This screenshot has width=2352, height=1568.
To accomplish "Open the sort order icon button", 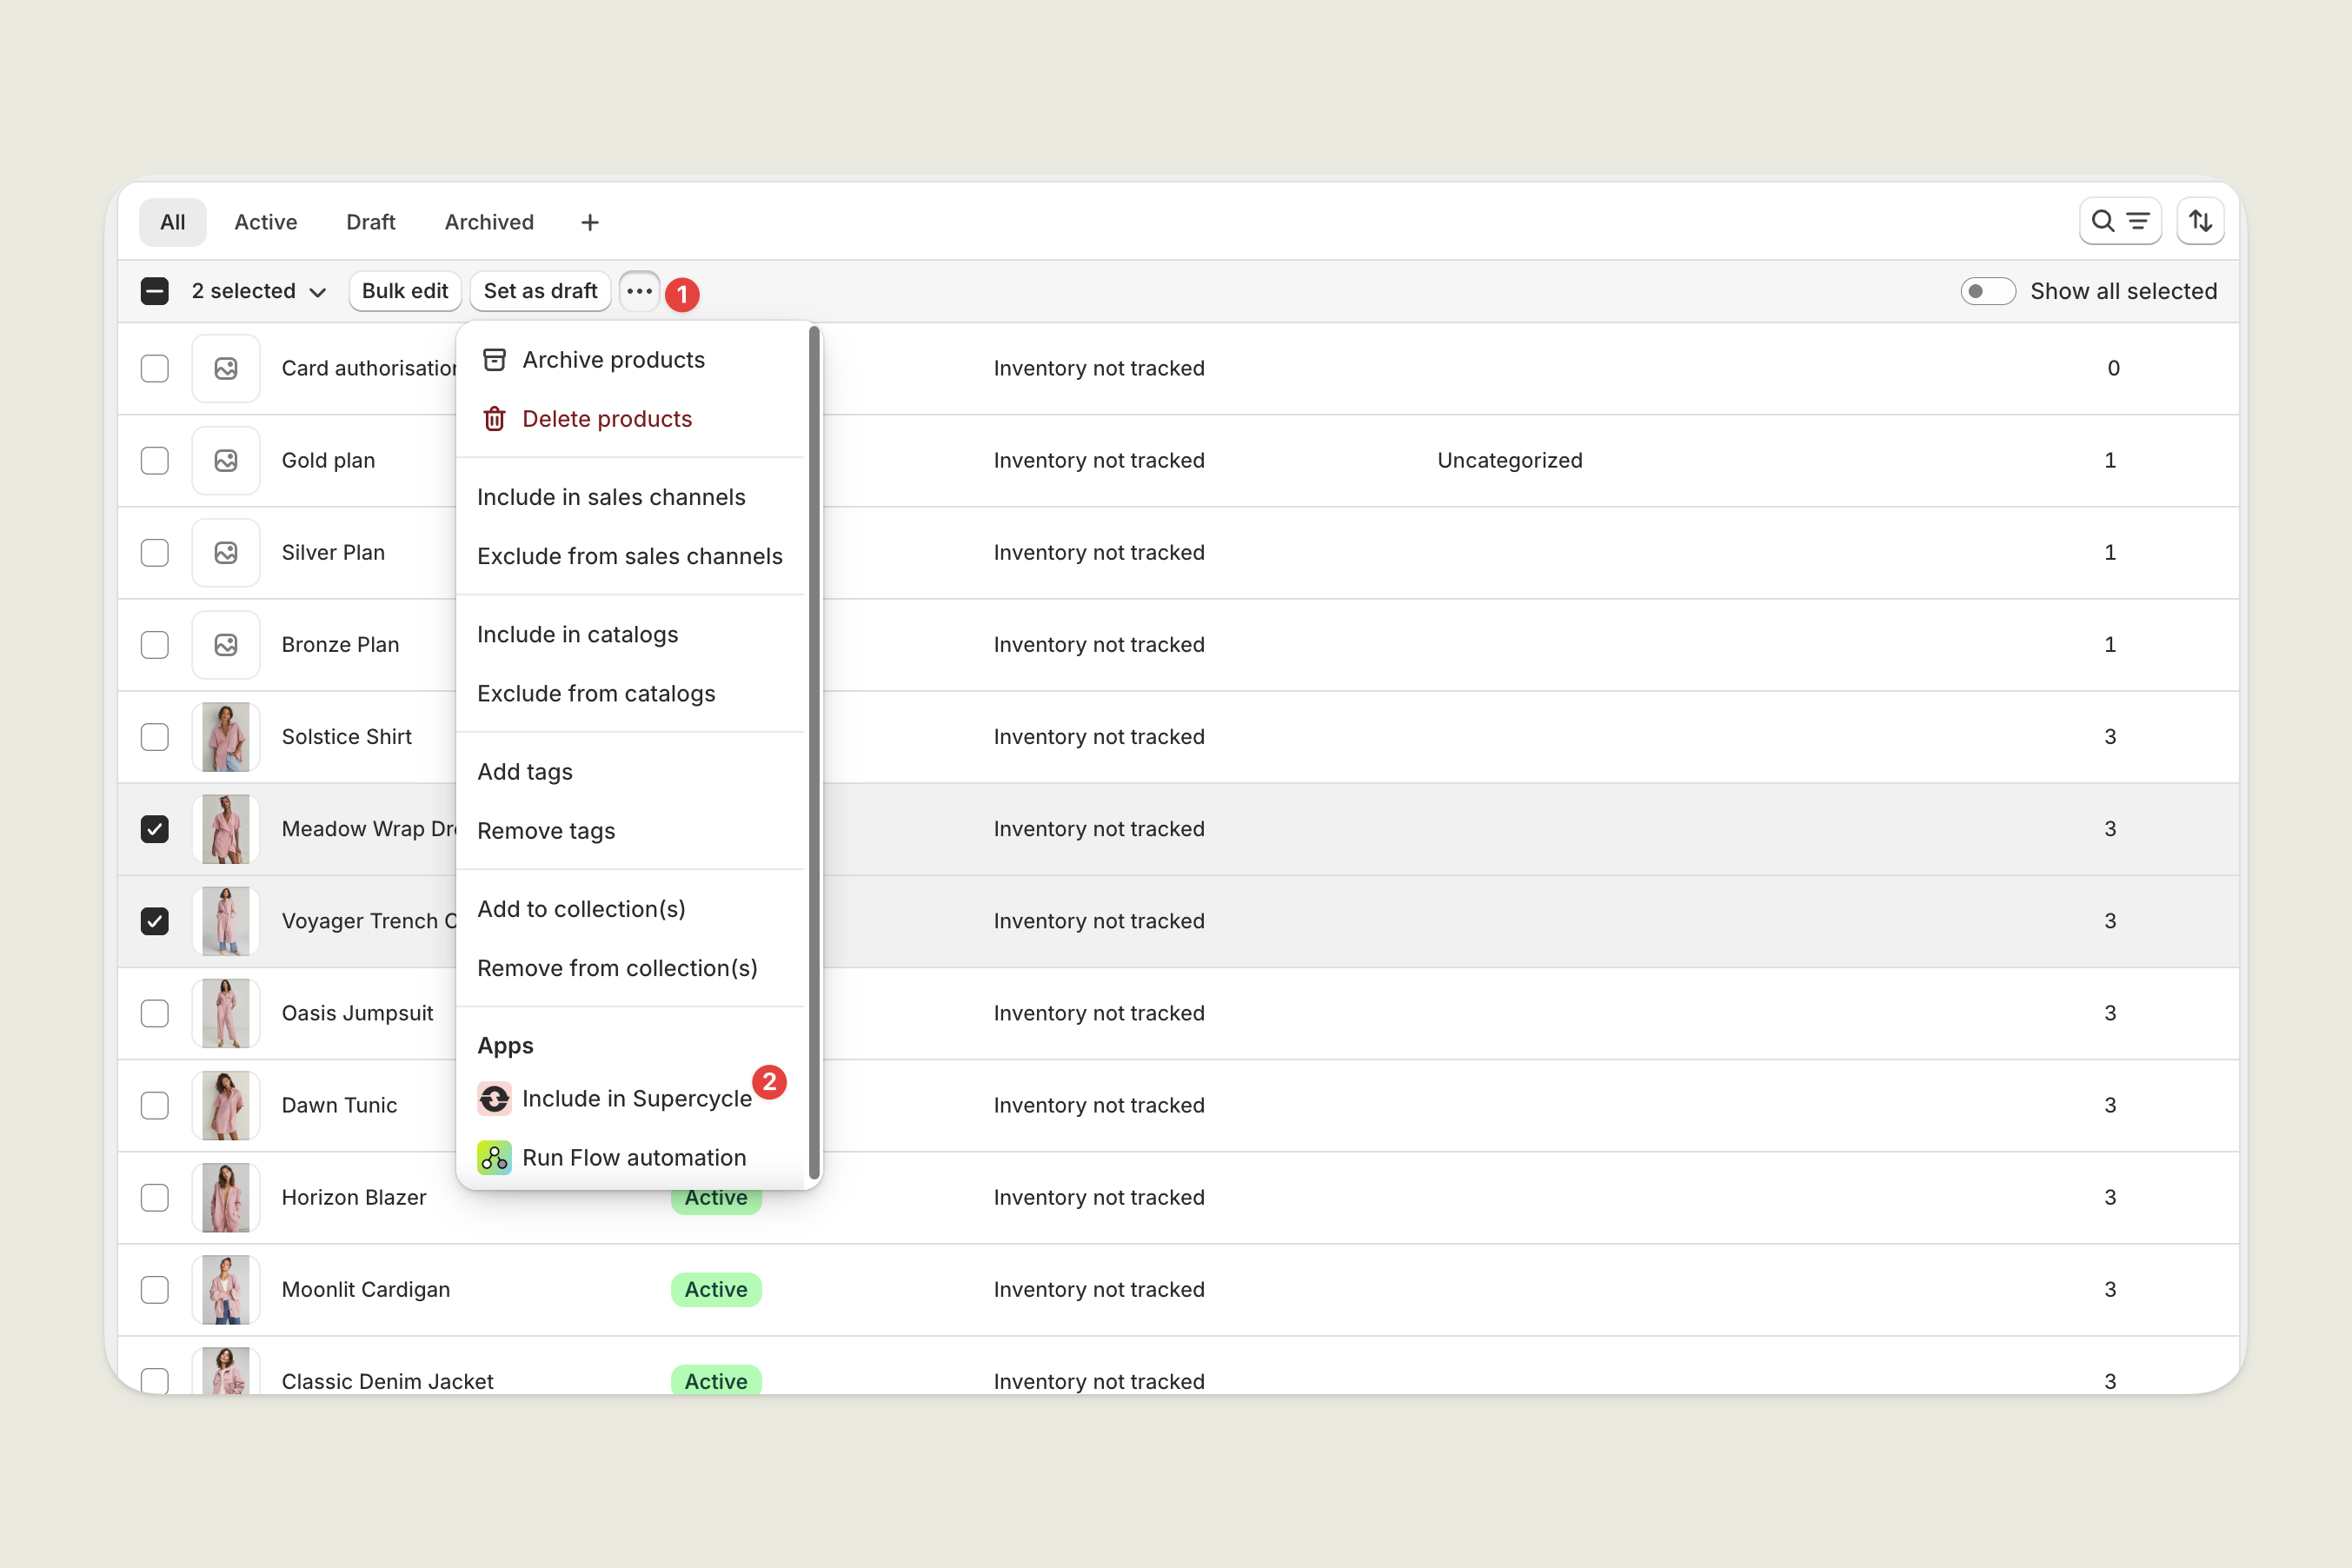I will [2199, 221].
